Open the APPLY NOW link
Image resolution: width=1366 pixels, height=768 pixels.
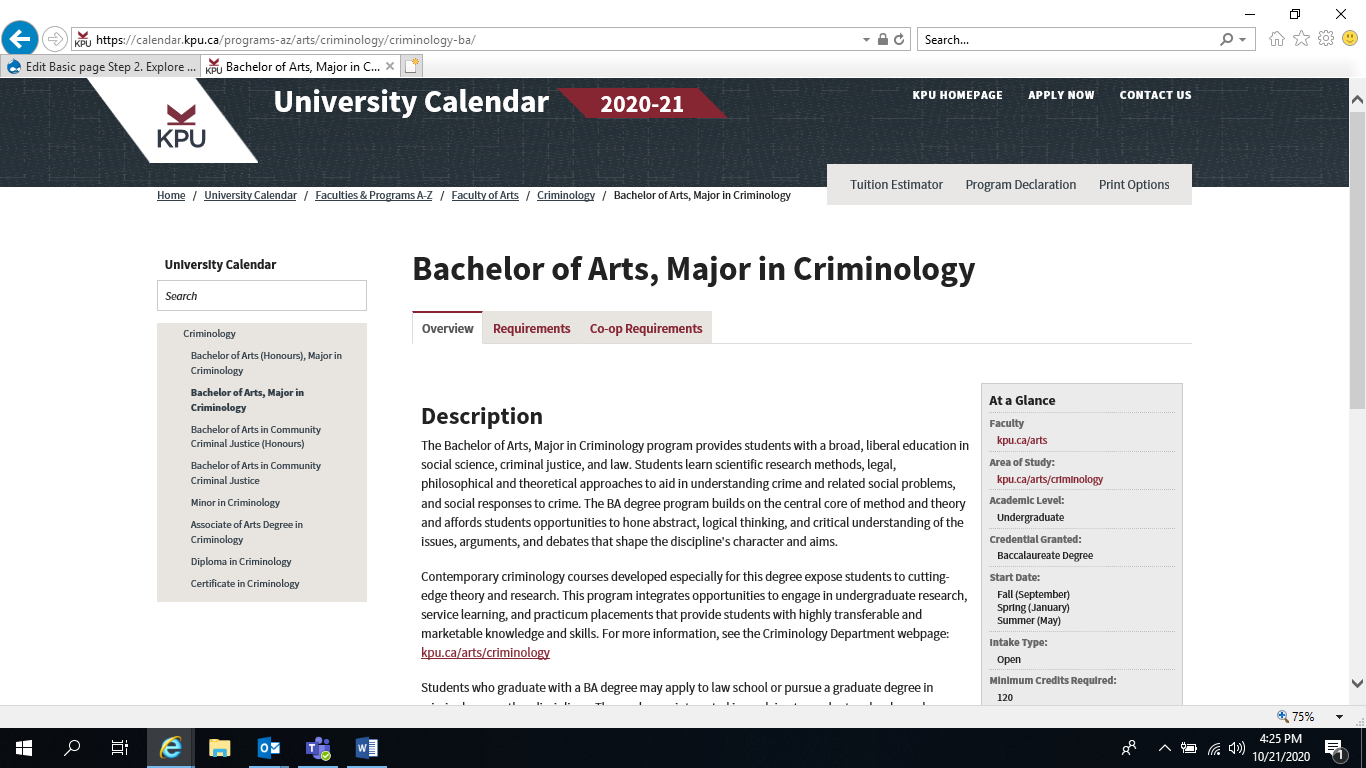point(1061,95)
